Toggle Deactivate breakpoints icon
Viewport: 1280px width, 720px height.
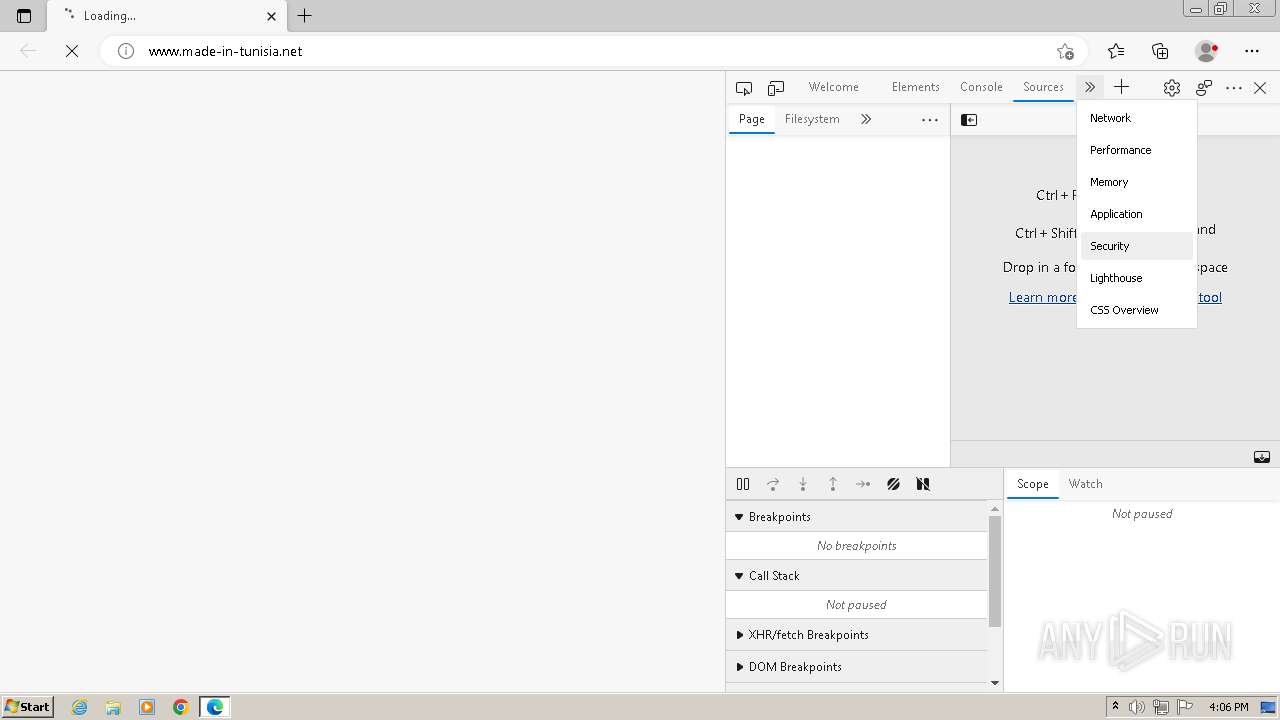(x=893, y=484)
